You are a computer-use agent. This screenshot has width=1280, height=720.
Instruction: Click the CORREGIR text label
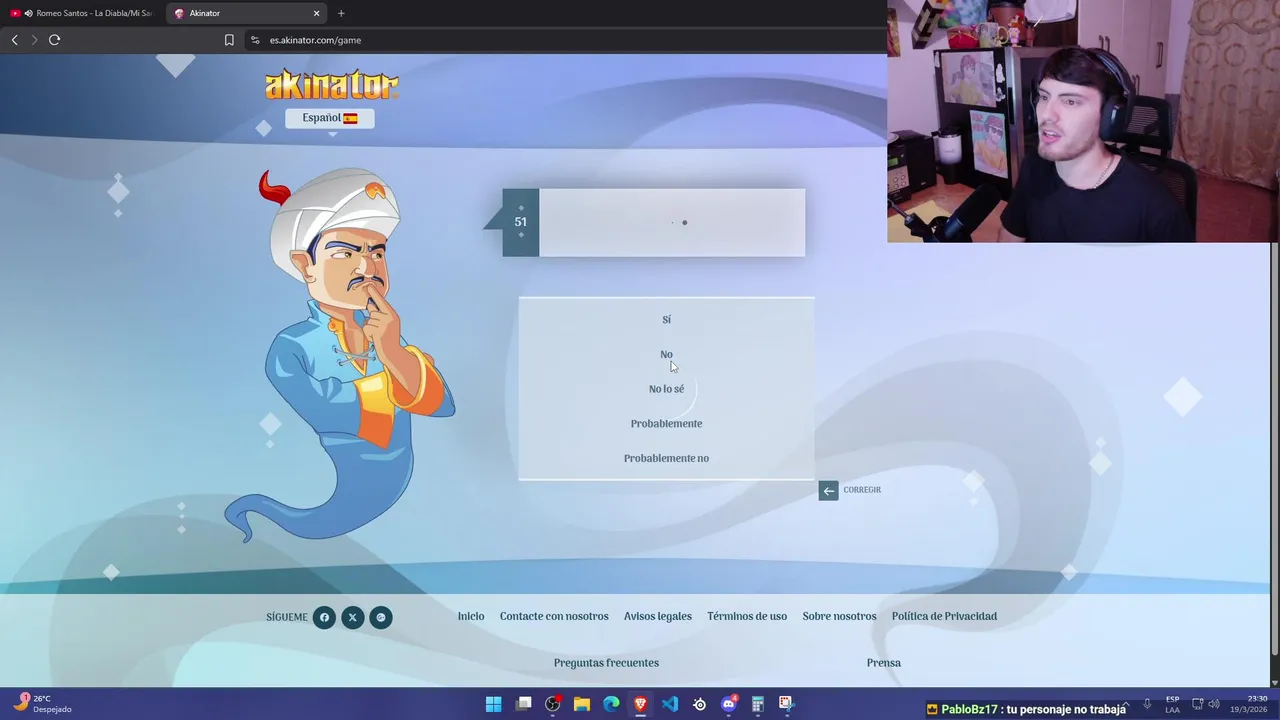point(862,490)
